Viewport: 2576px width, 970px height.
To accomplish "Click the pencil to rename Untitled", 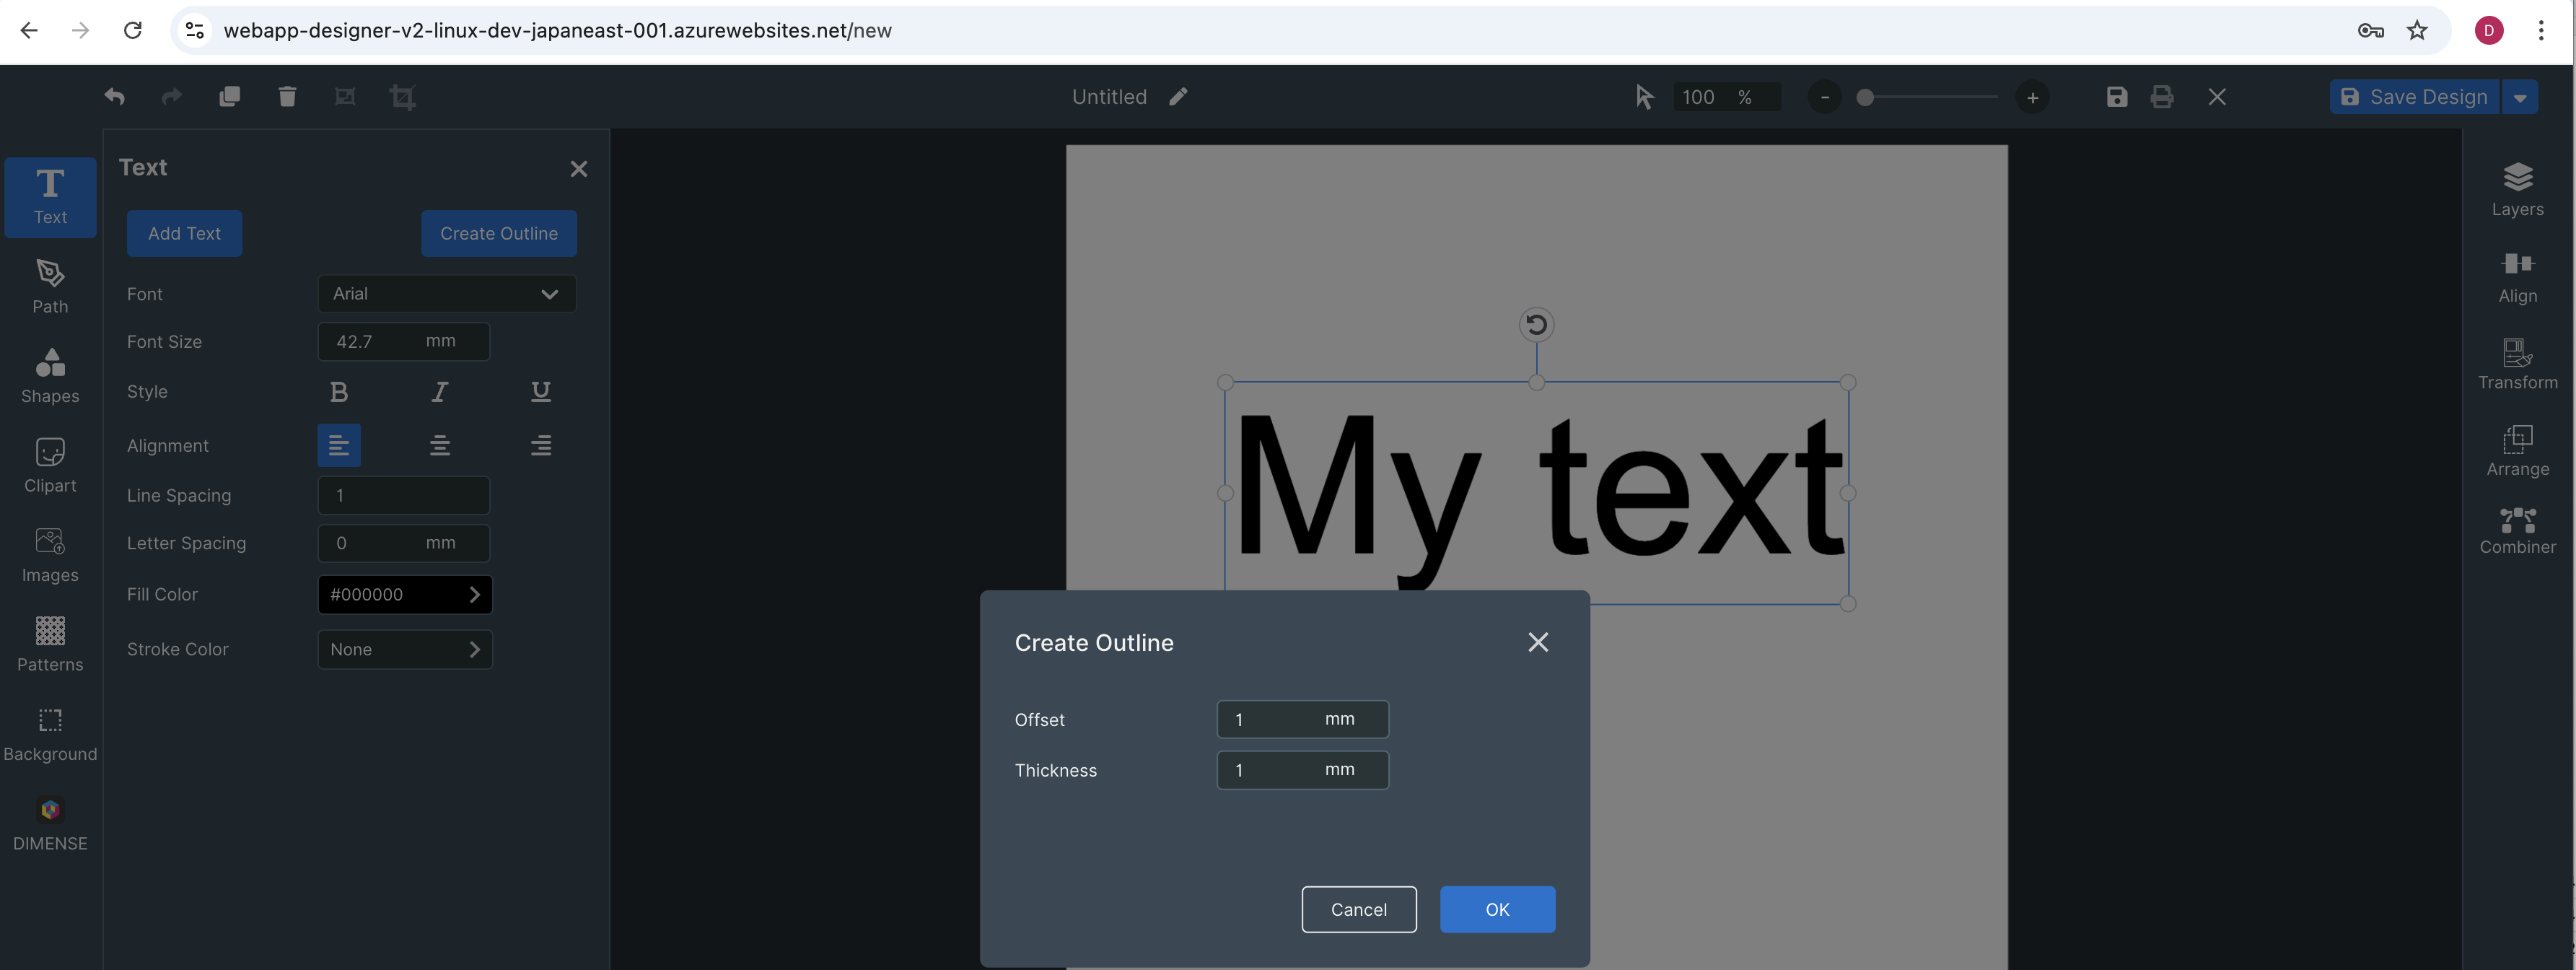I will [x=1178, y=96].
